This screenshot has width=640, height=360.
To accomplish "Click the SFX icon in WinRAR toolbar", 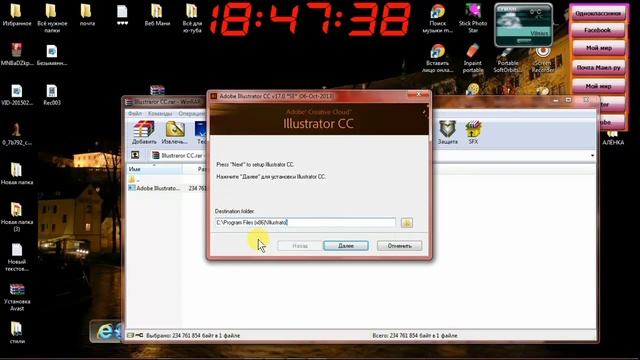I will tap(473, 133).
